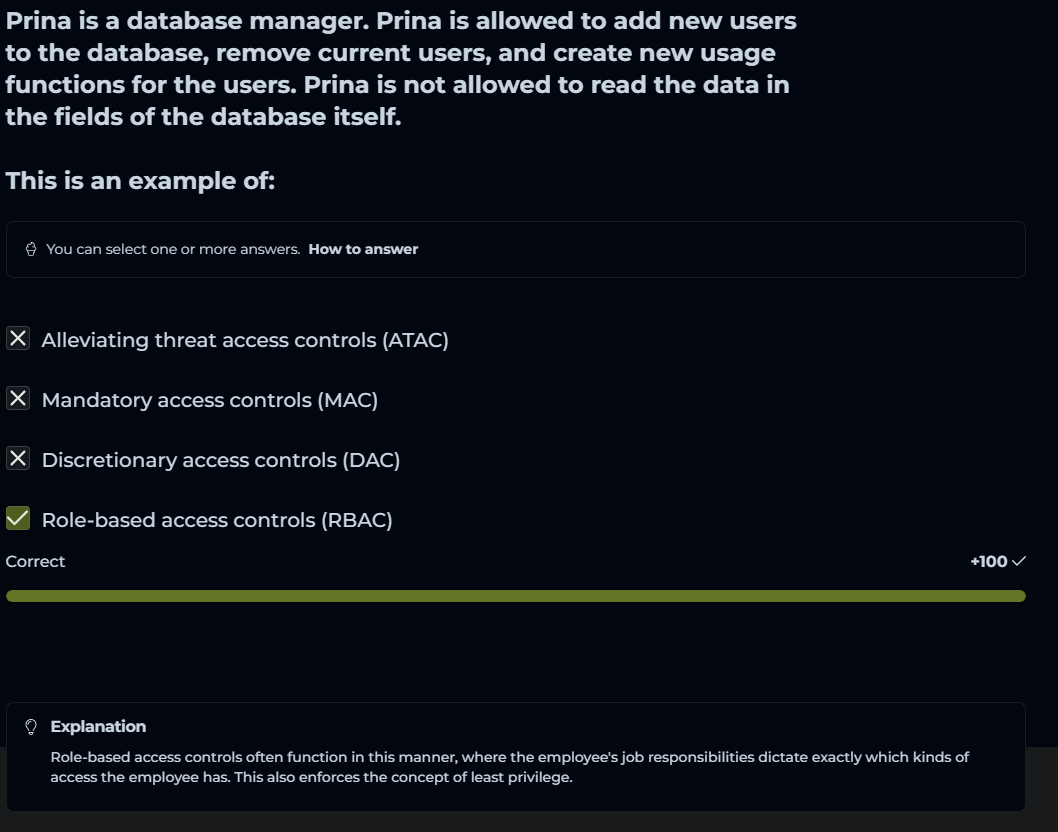Image resolution: width=1058 pixels, height=832 pixels.
Task: Click the lightbulb icon in the Explanation box
Action: coord(31,727)
